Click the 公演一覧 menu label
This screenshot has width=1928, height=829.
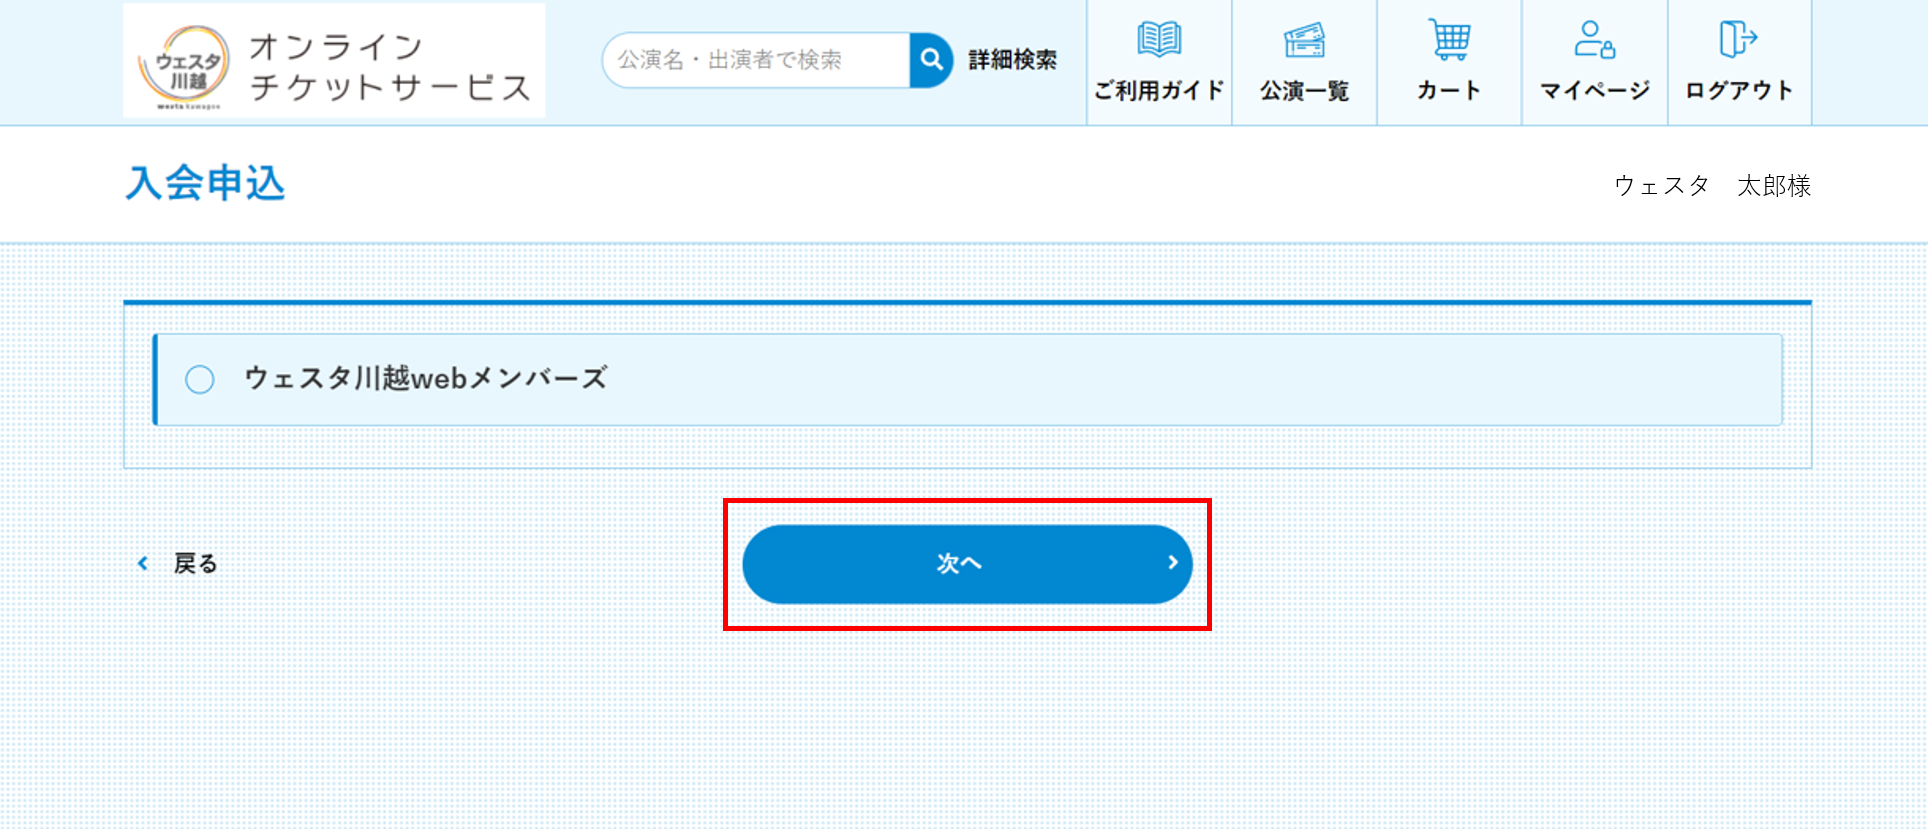pyautogui.click(x=1304, y=90)
